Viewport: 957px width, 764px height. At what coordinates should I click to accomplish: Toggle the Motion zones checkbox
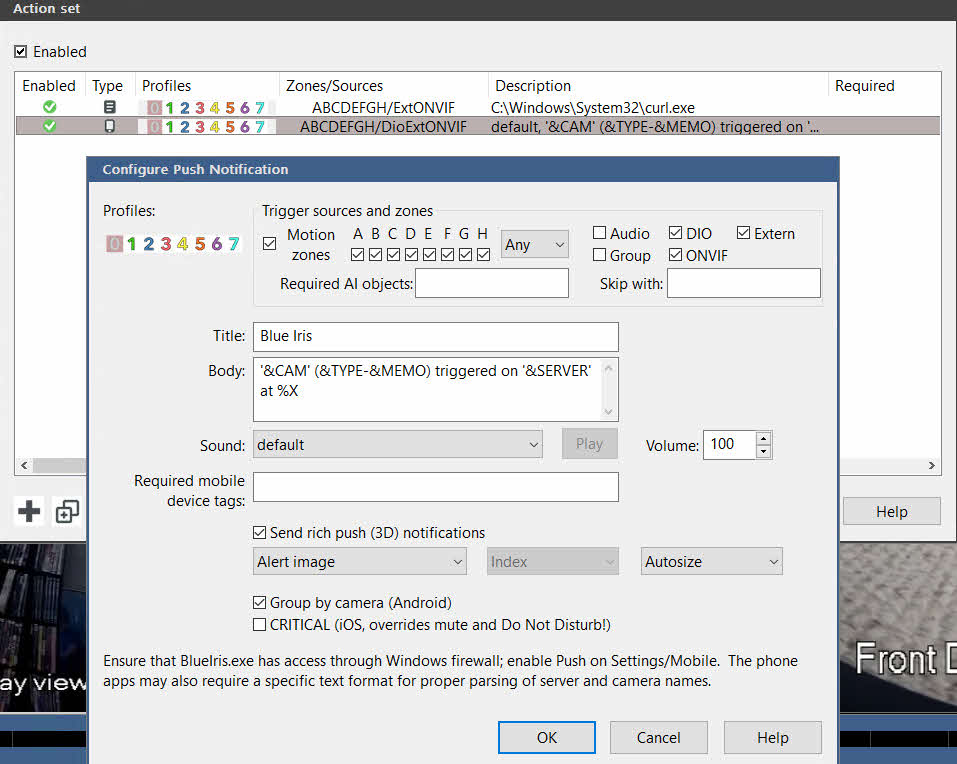point(269,244)
